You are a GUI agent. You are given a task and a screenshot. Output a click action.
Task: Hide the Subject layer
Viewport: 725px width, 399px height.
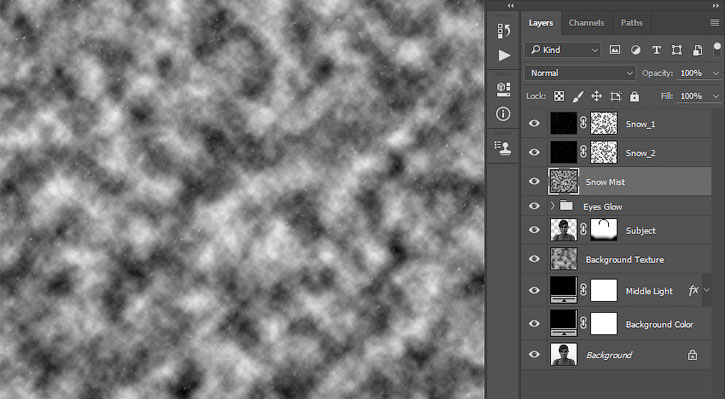[x=534, y=230]
